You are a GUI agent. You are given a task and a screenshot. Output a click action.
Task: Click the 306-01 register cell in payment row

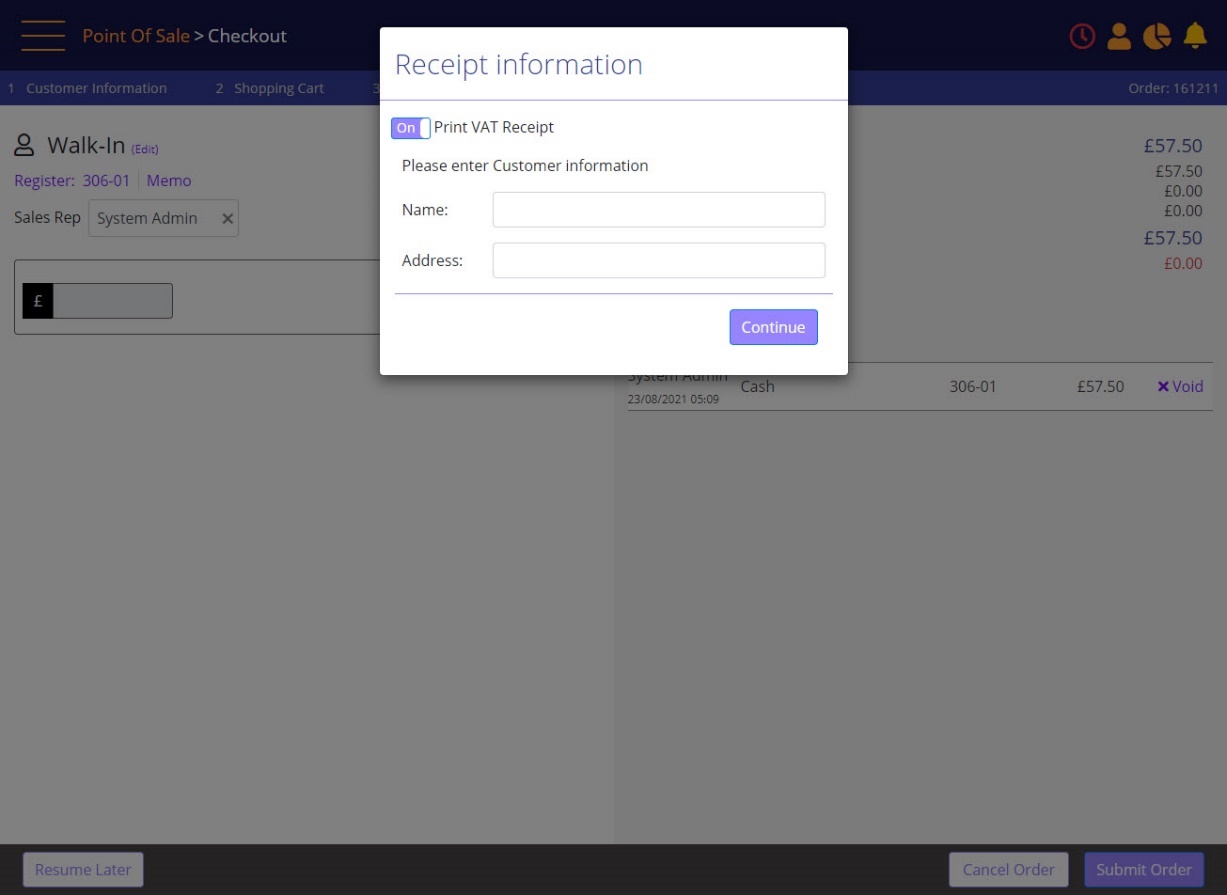point(973,387)
